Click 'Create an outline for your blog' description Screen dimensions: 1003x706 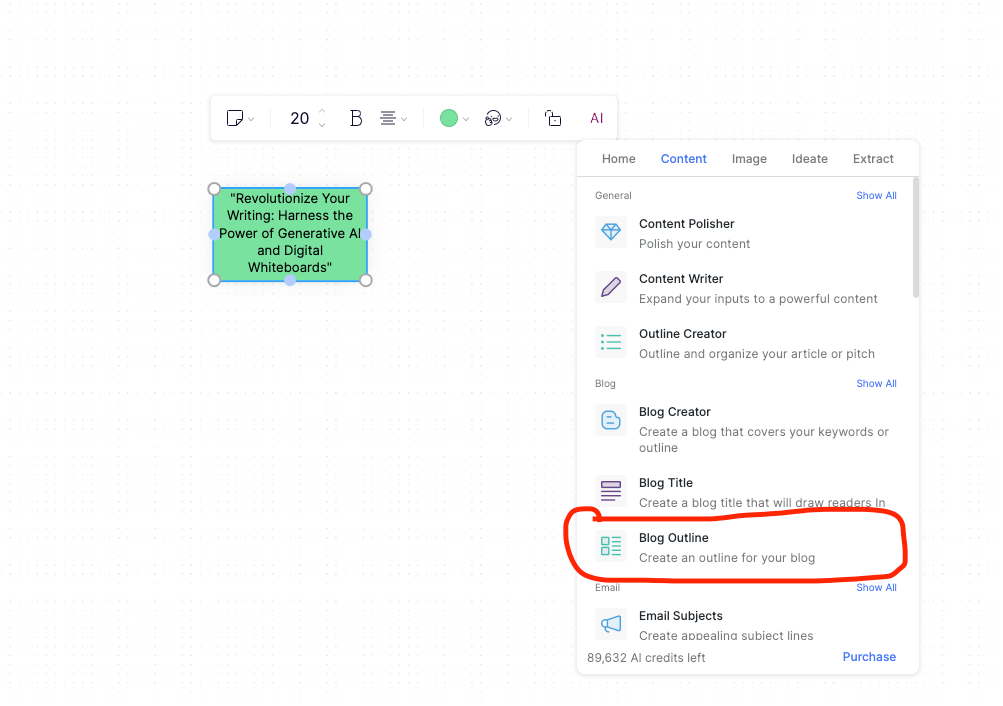pos(727,558)
